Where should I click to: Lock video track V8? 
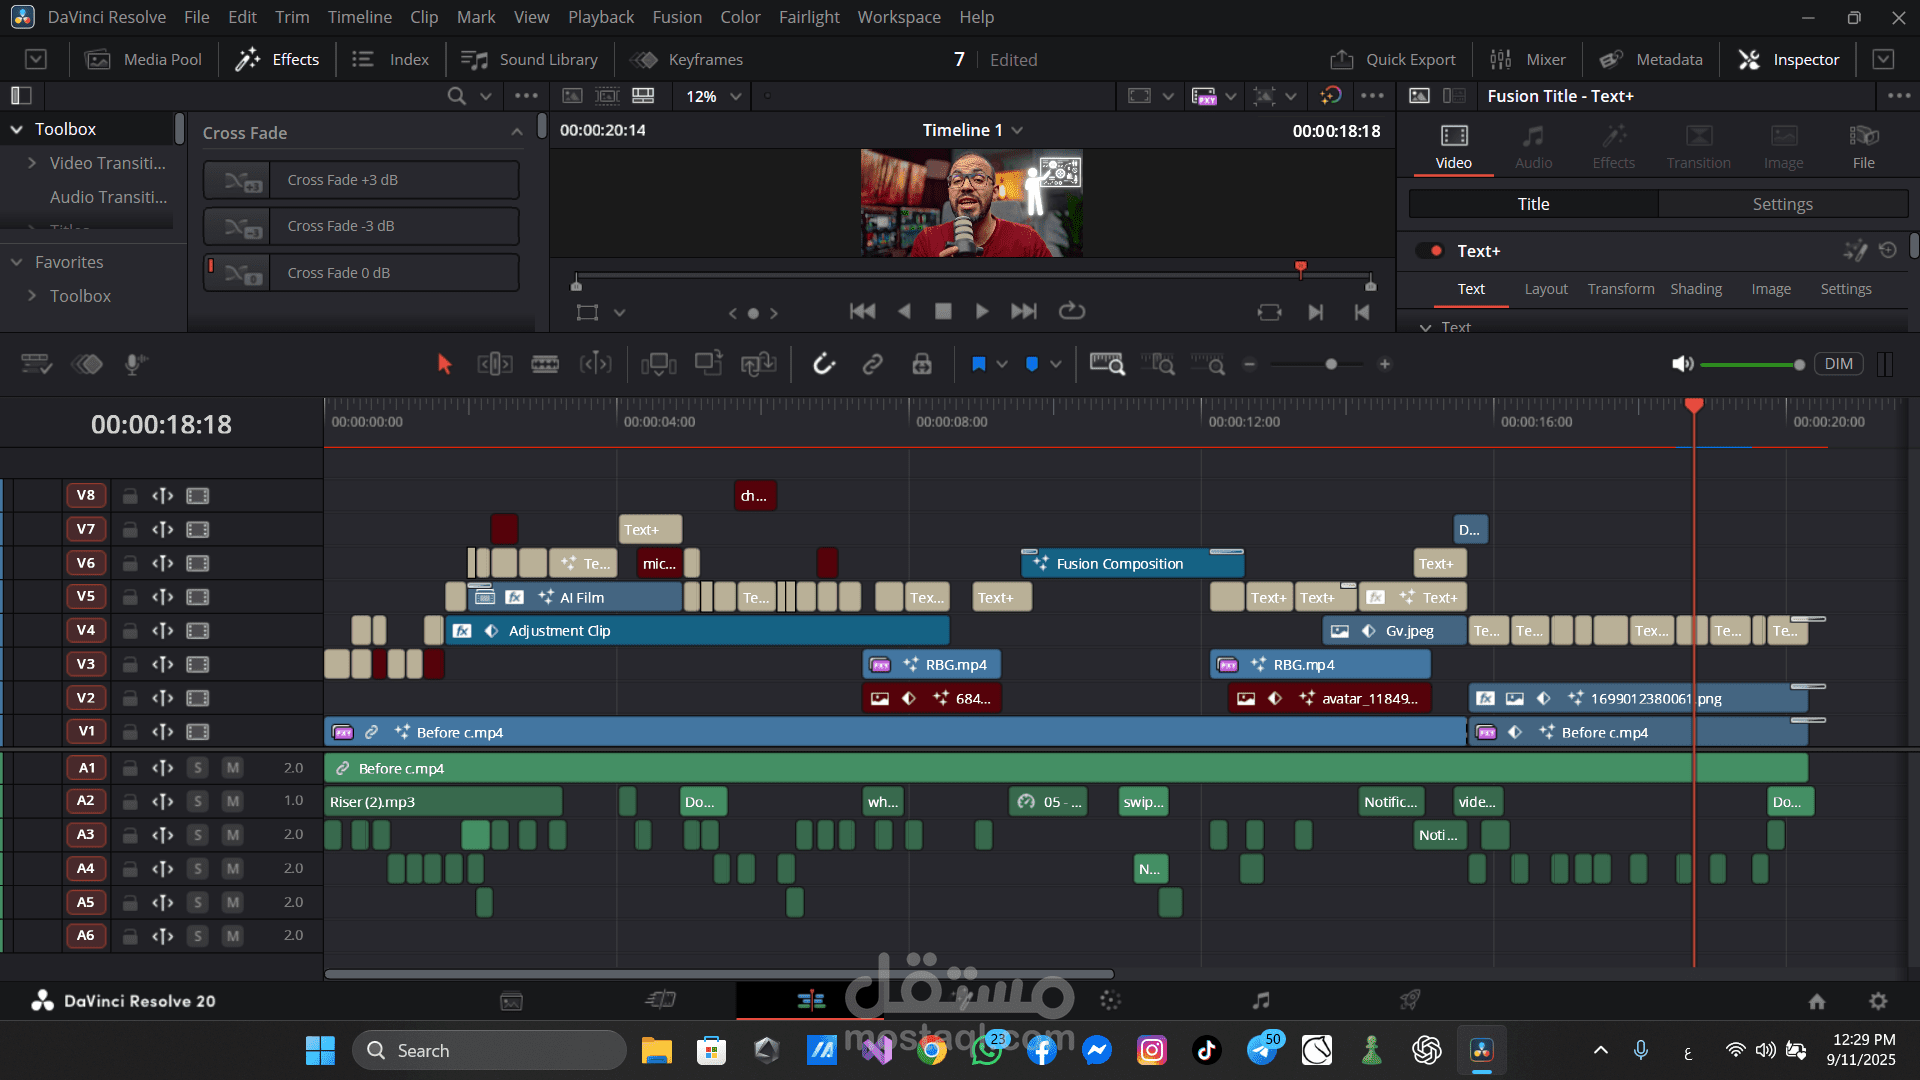point(130,495)
